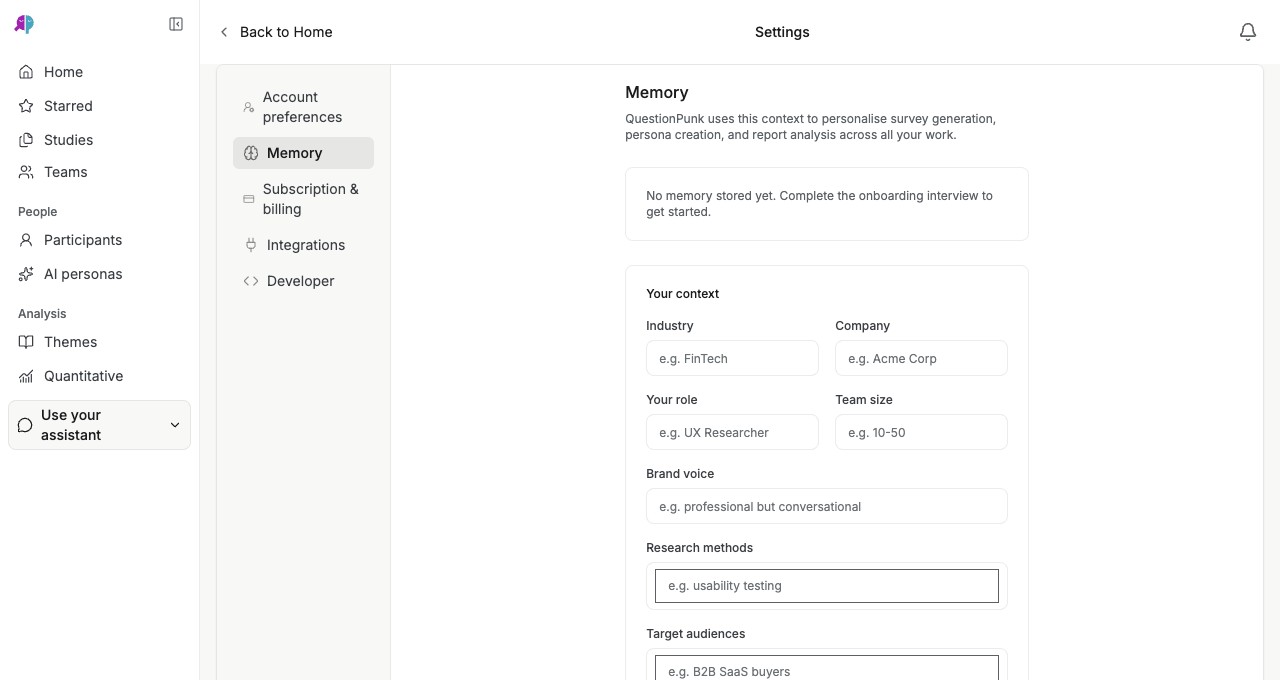The height and width of the screenshot is (680, 1280).
Task: Click the Target audiences input
Action: (827, 668)
